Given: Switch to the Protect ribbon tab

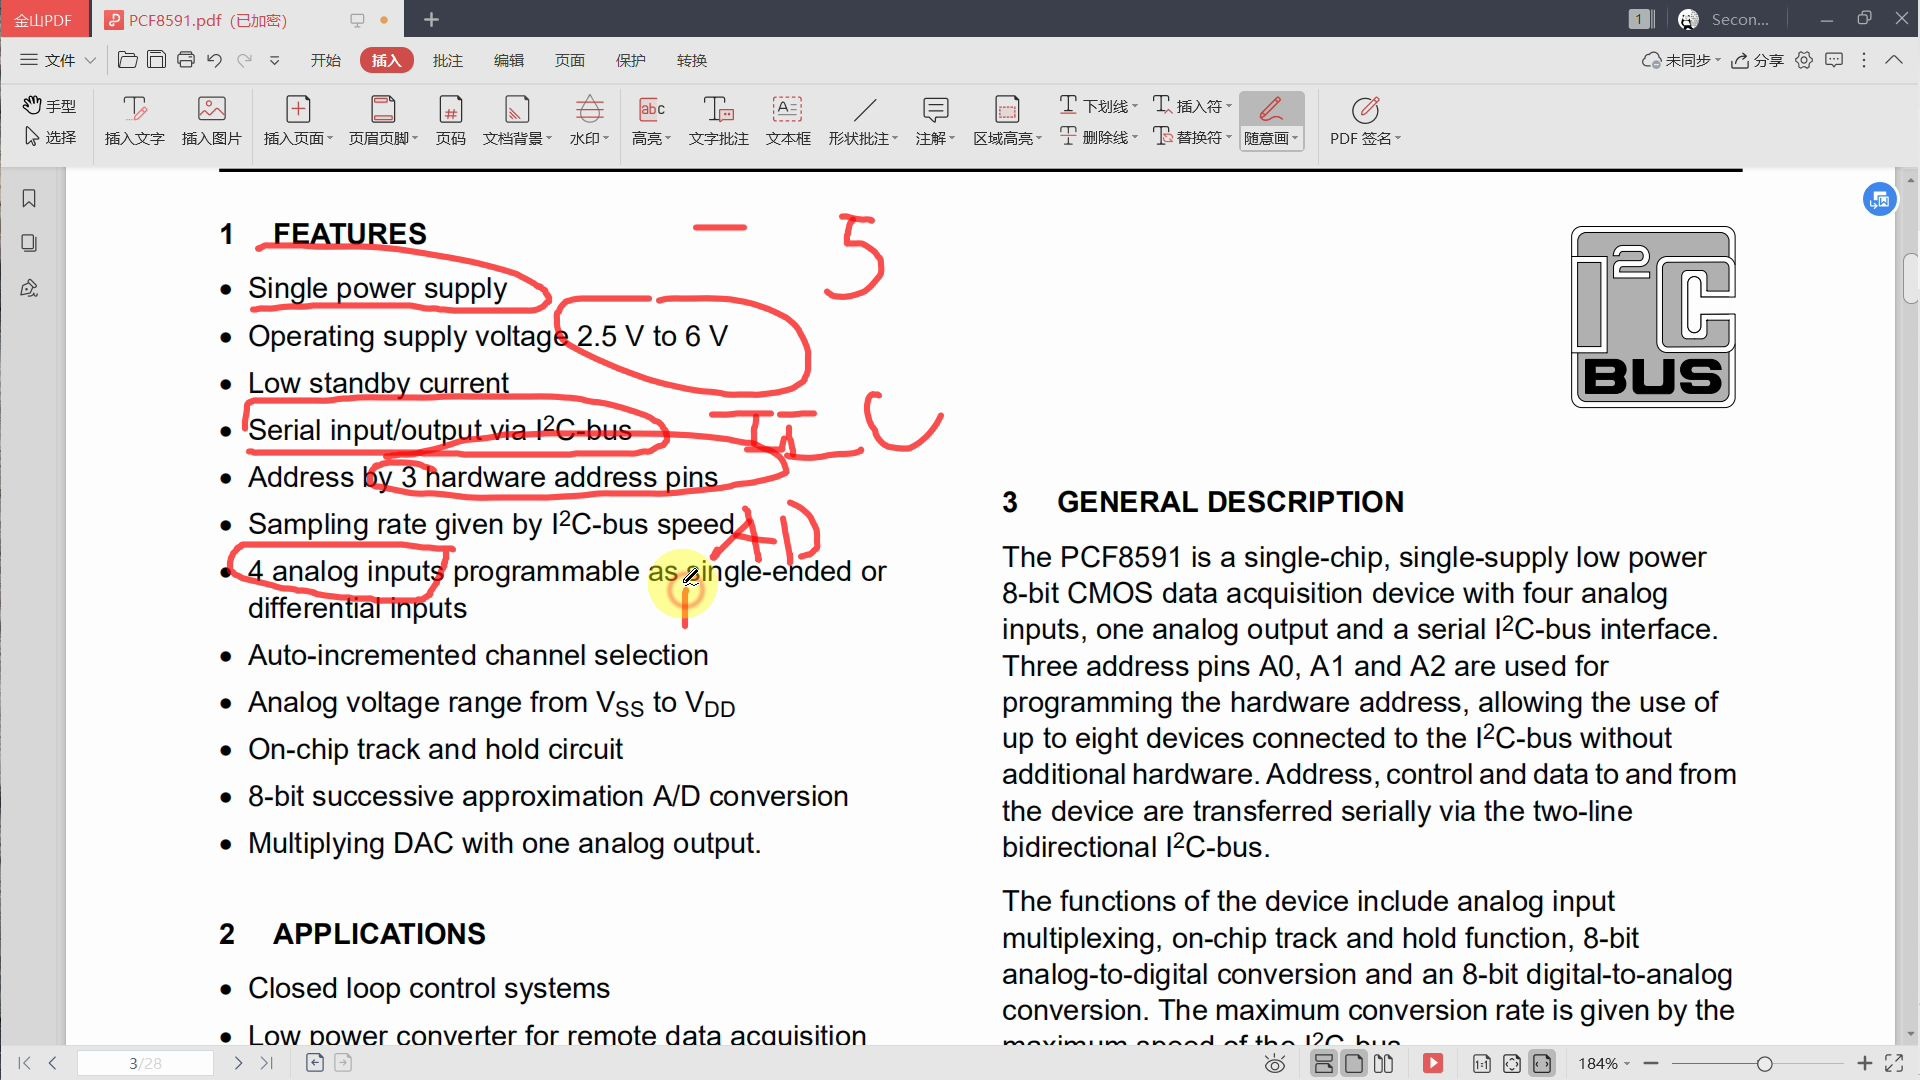Looking at the screenshot, I should coord(630,60).
